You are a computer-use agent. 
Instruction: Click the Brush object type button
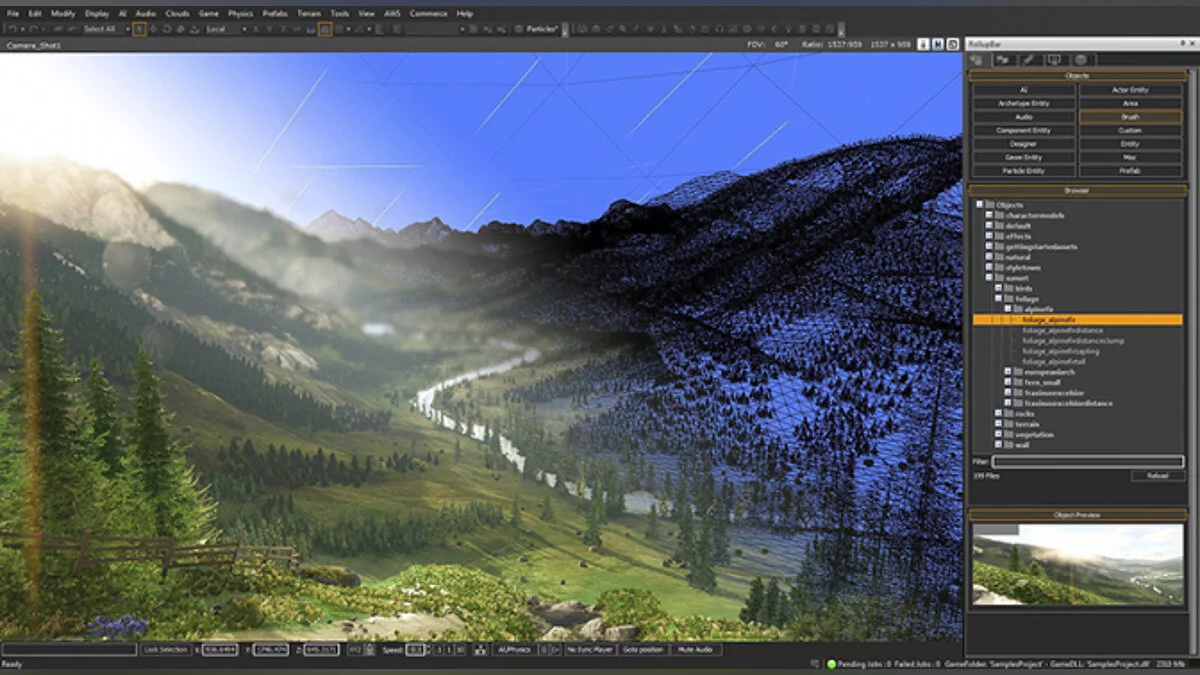1130,117
